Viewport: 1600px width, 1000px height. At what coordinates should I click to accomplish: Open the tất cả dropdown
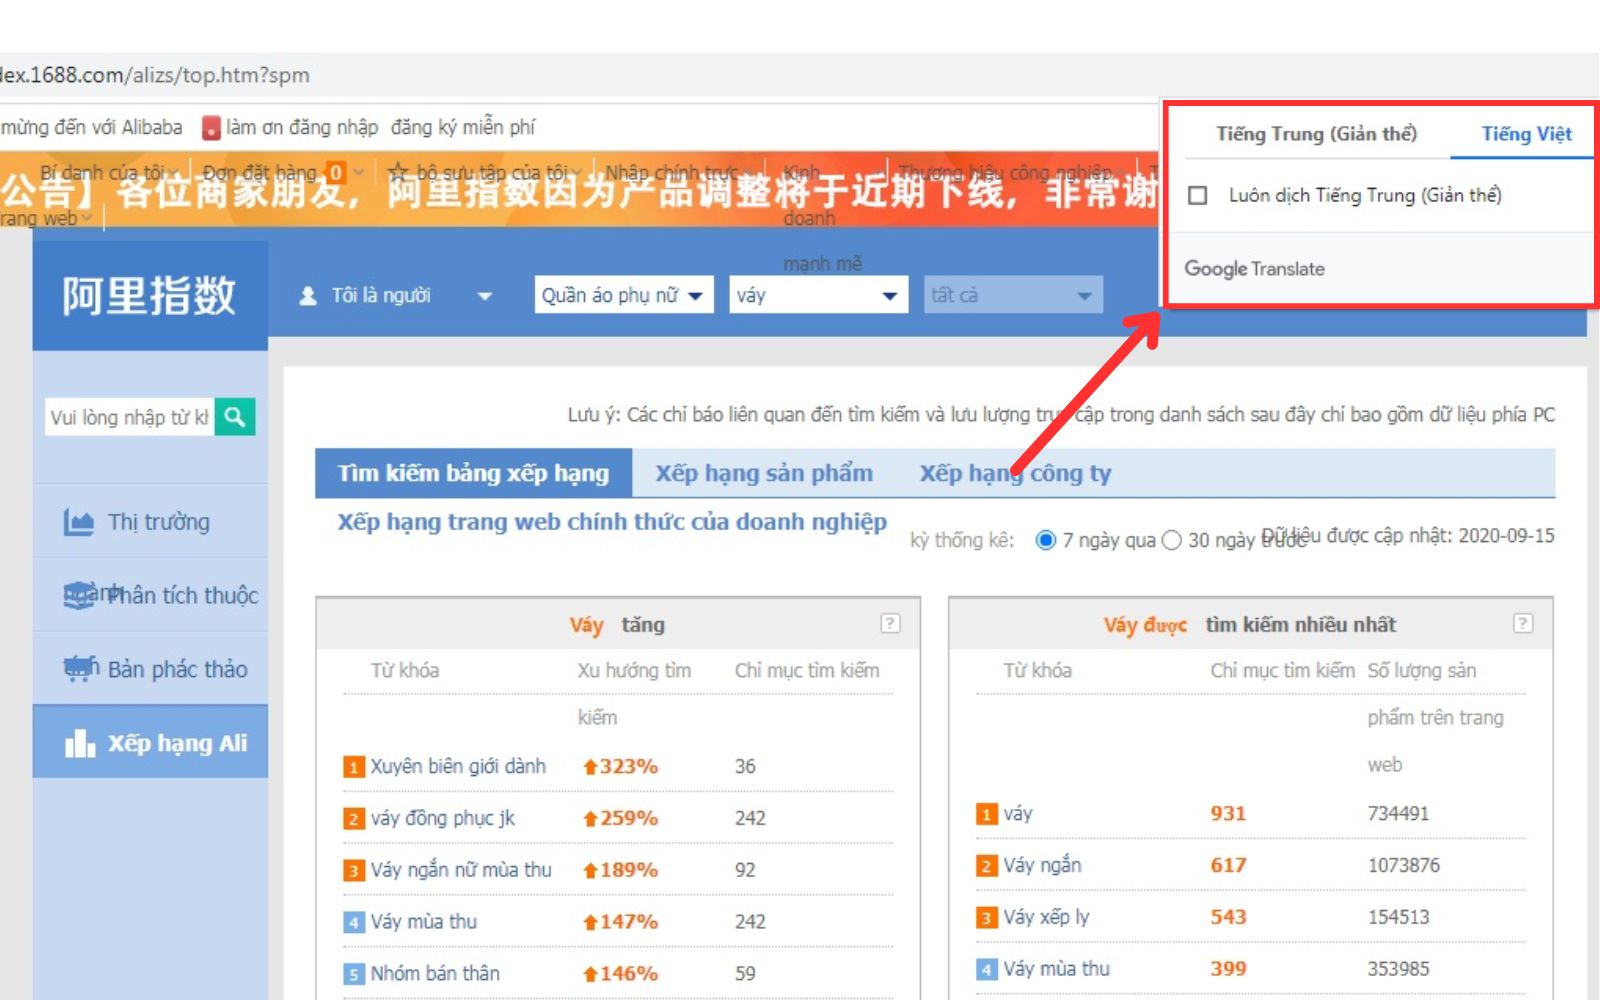[1013, 295]
